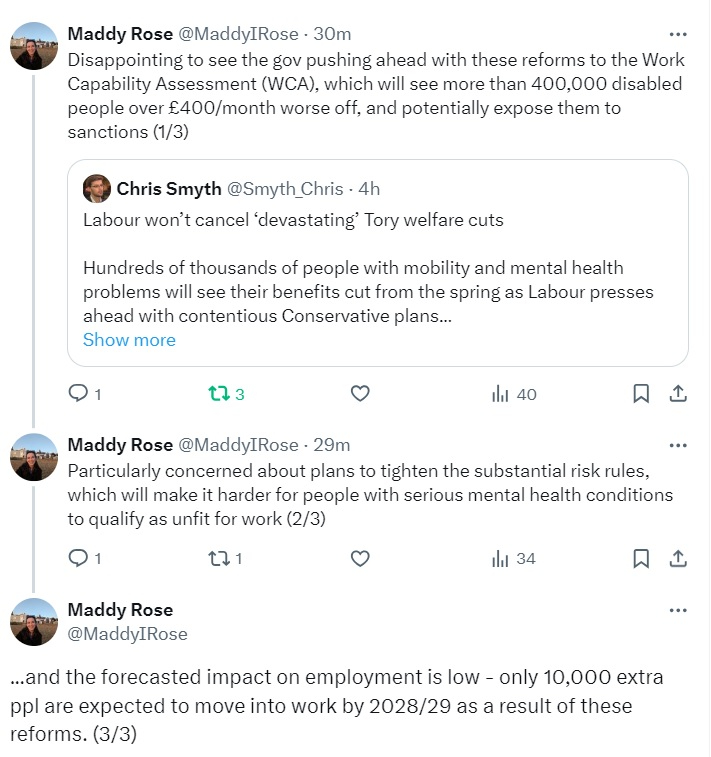Reply to the second tweet (2/3)
The height and width of the screenshot is (757, 711).
click(78, 558)
